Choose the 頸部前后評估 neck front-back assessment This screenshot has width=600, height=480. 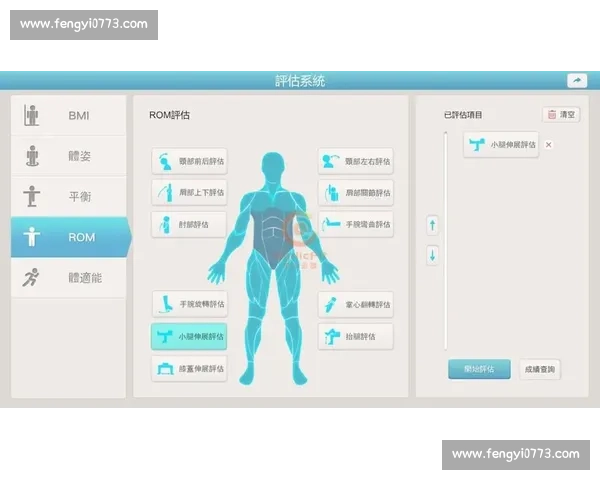point(189,161)
